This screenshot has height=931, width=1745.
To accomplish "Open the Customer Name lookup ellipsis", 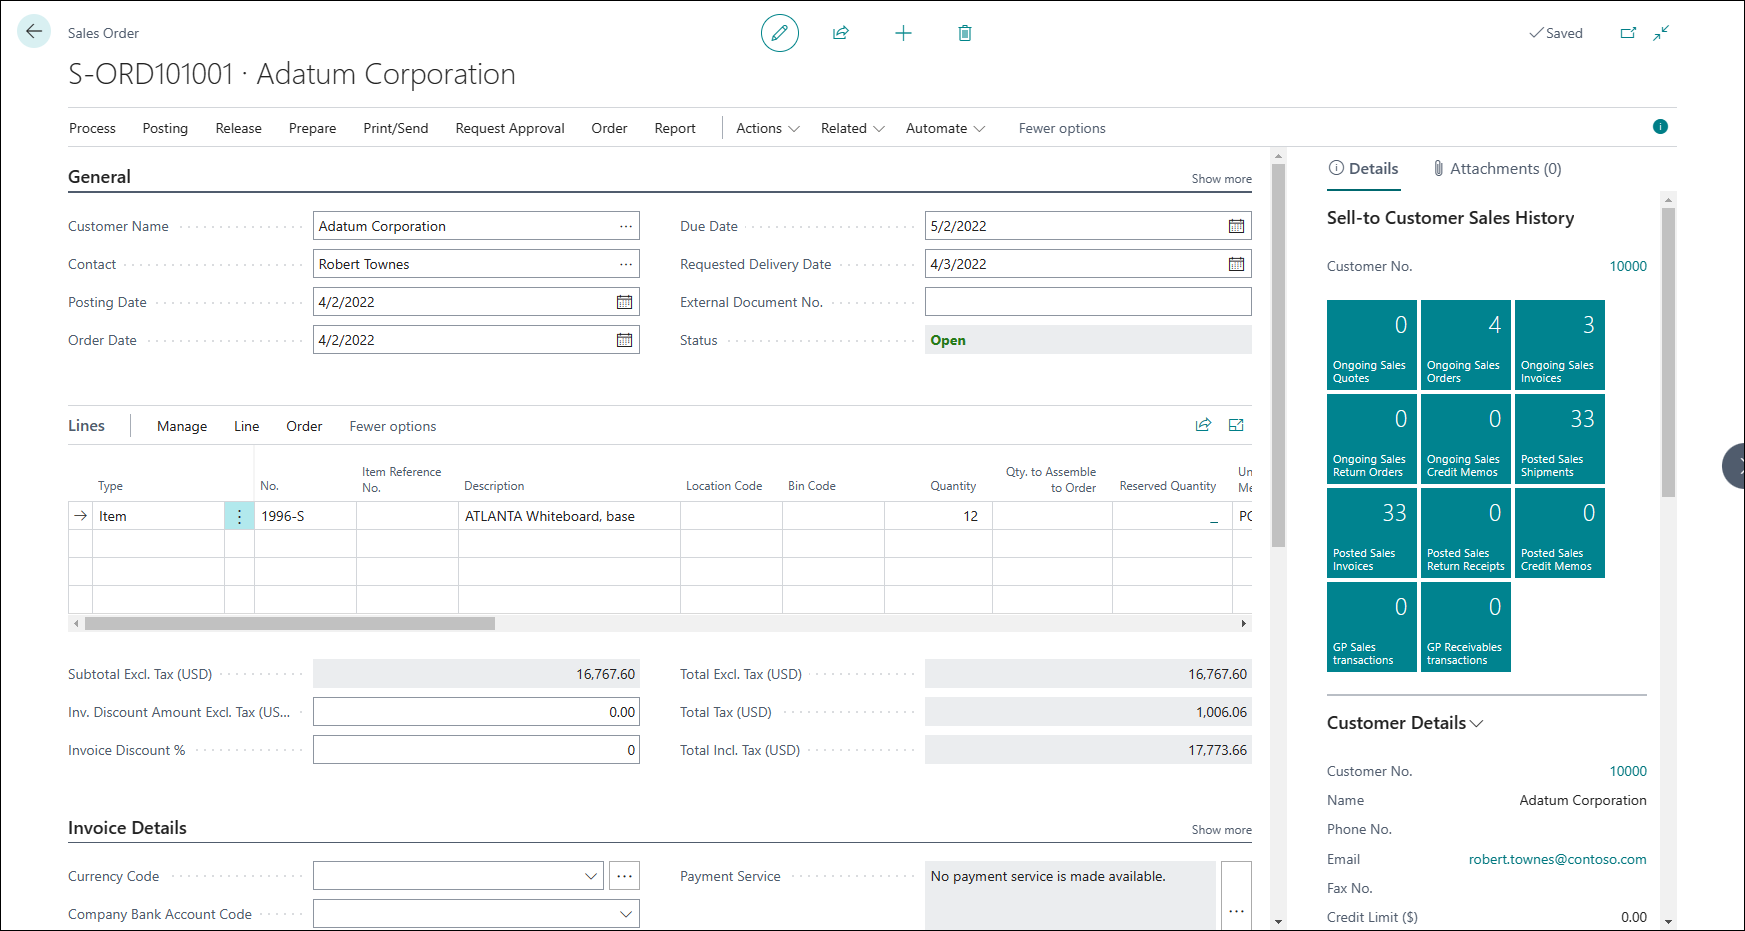I will click(x=626, y=226).
